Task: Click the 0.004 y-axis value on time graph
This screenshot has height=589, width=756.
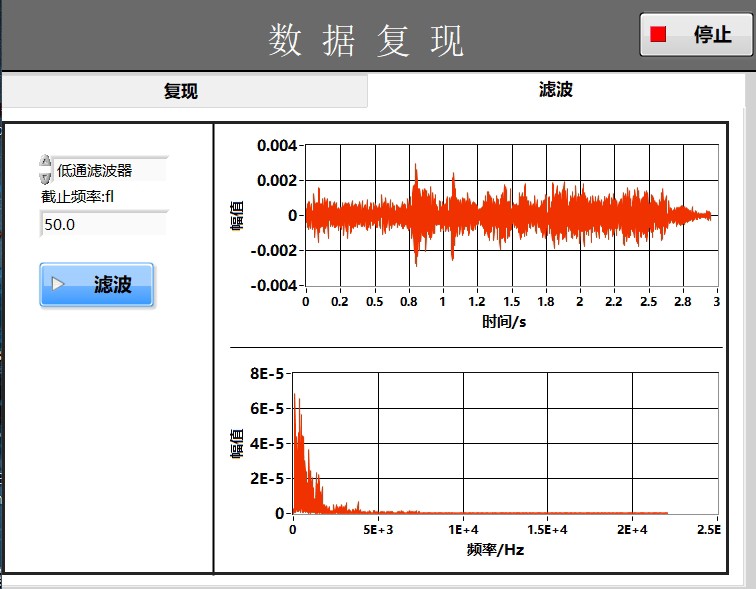Action: [x=277, y=145]
